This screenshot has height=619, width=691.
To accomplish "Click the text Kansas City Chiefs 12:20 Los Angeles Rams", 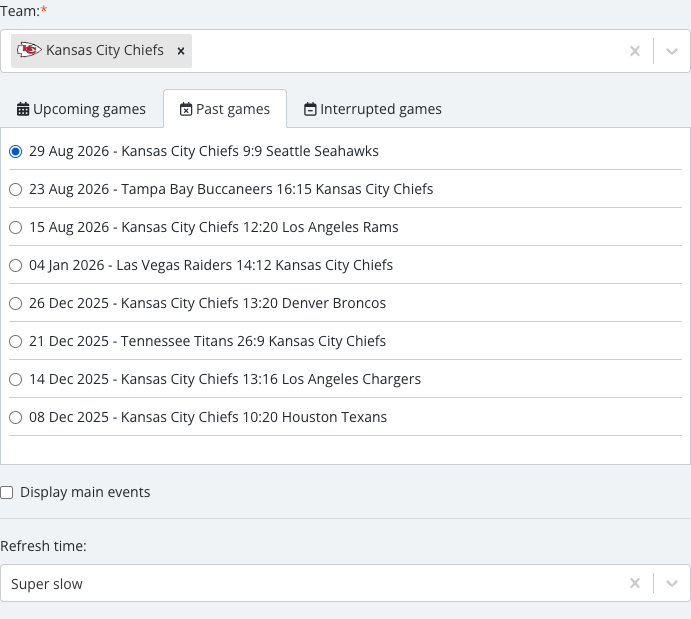I will click(260, 227).
